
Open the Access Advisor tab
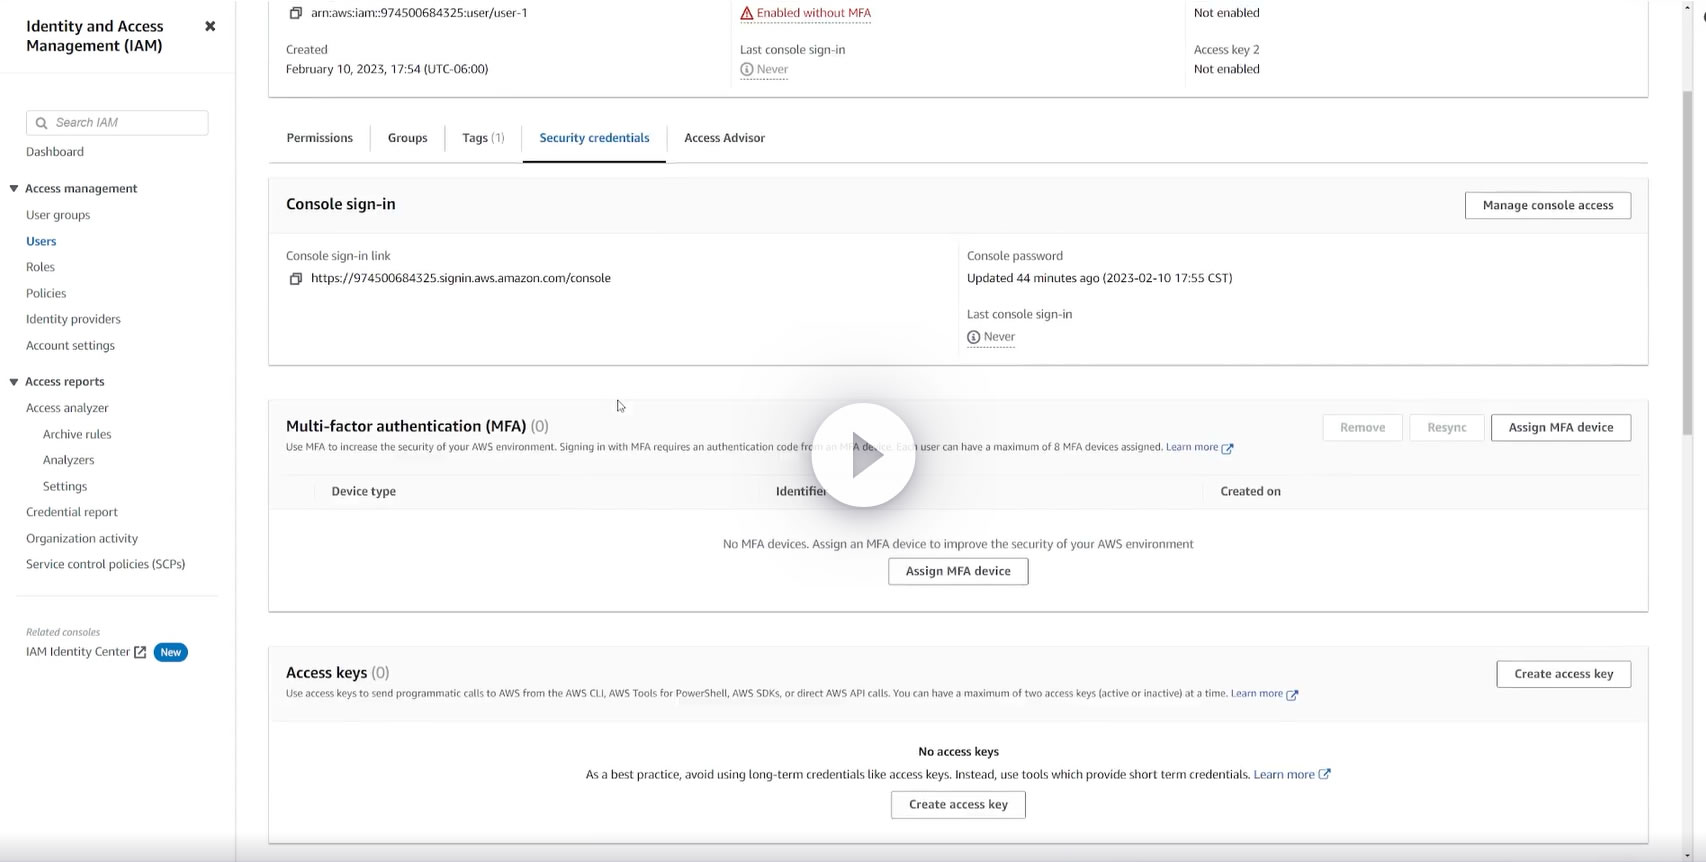(724, 138)
